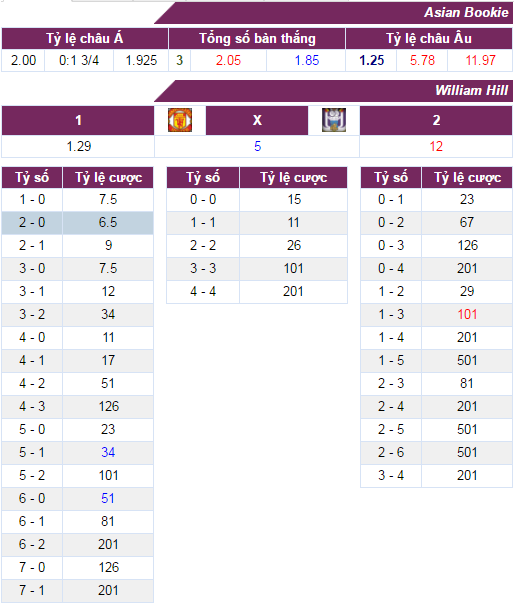Click the 4 - 4 score odds 201
The width and height of the screenshot is (514, 603).
tap(293, 292)
